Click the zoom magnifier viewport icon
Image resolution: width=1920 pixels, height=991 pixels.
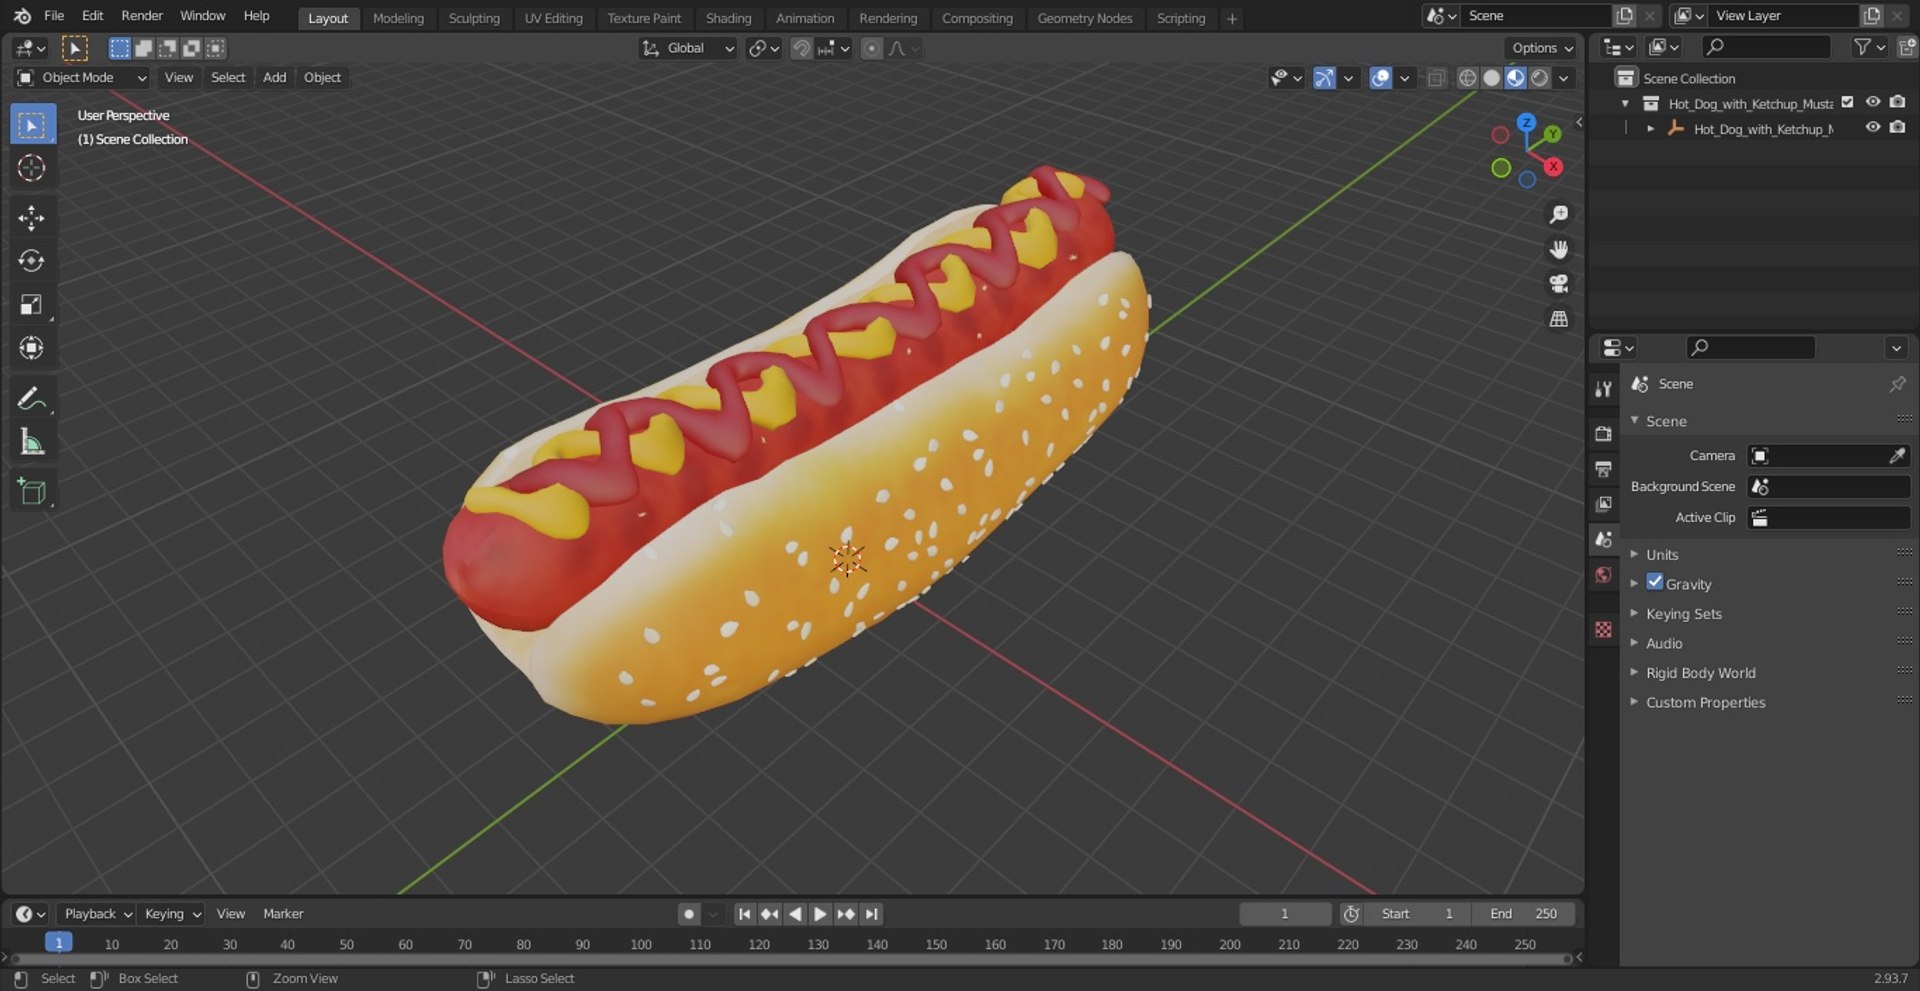click(x=1558, y=215)
